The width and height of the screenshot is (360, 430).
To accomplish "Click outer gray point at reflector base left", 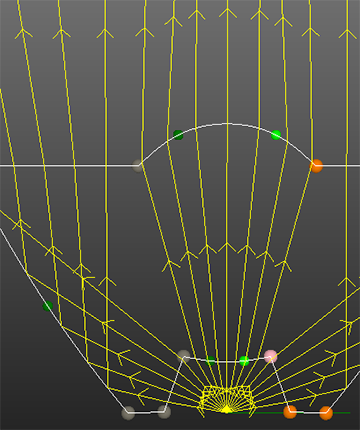I will tap(128, 413).
